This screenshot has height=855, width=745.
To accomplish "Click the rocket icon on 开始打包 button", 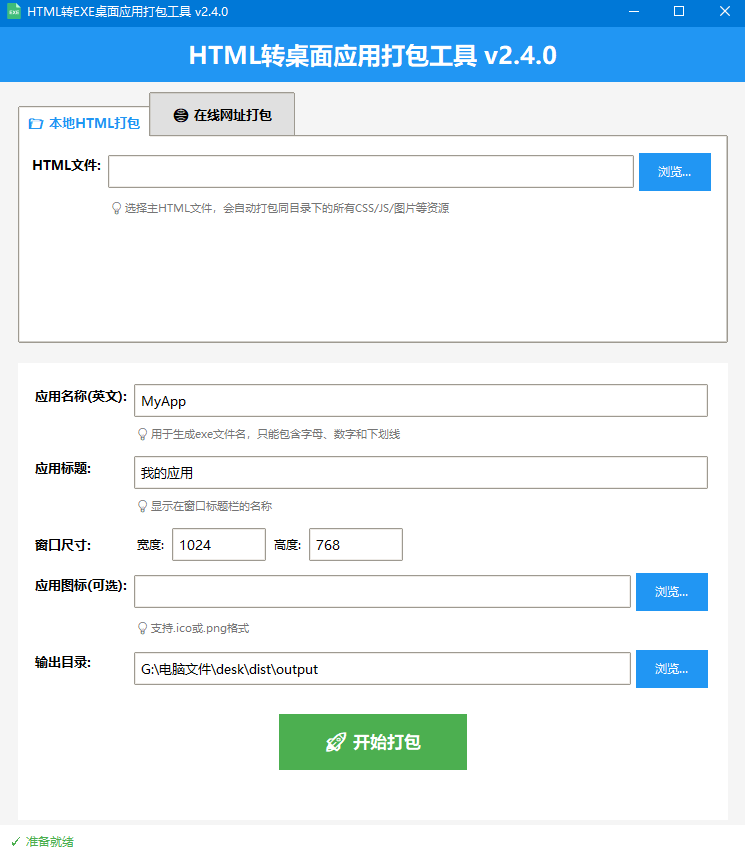I will [336, 742].
